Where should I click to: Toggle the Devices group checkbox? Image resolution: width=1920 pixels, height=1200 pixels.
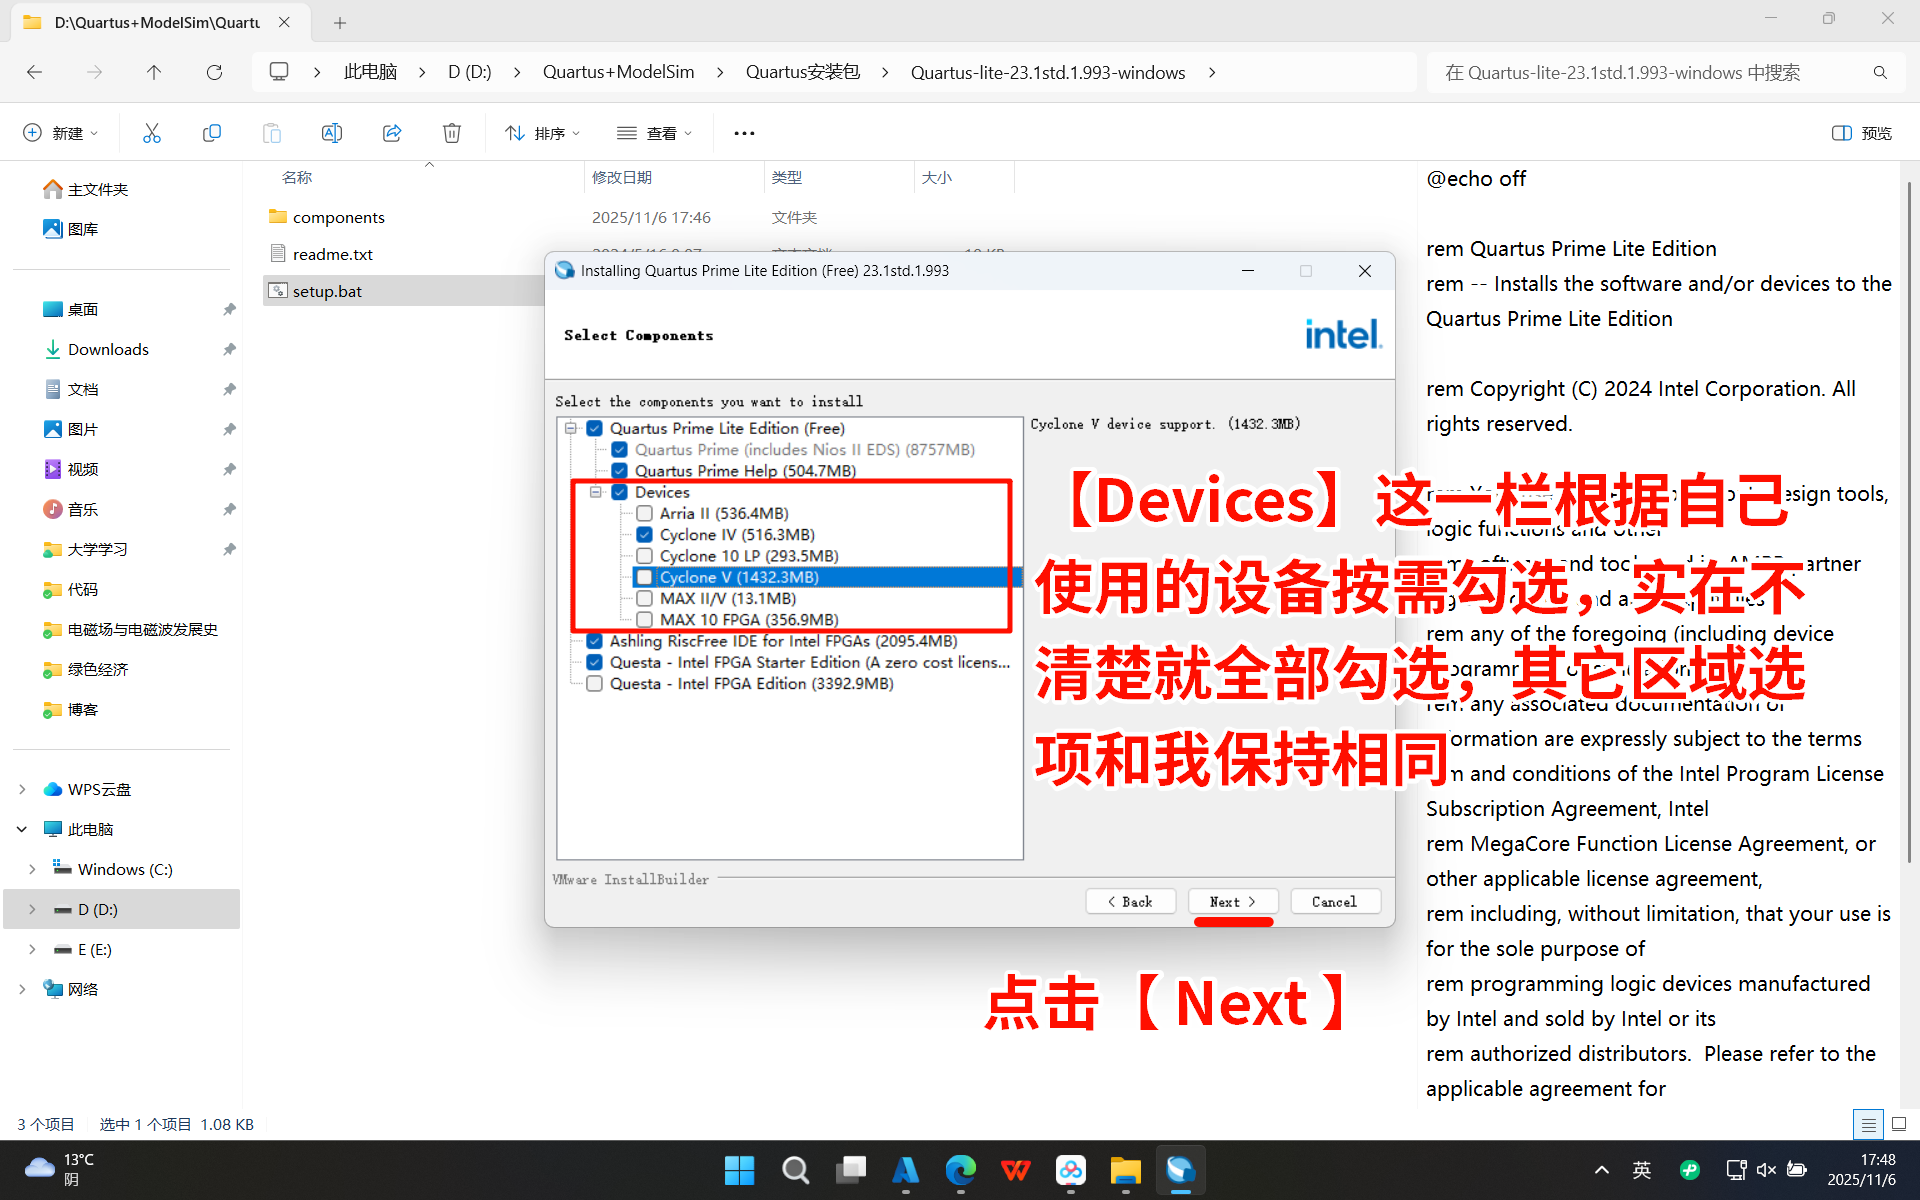[x=620, y=492]
